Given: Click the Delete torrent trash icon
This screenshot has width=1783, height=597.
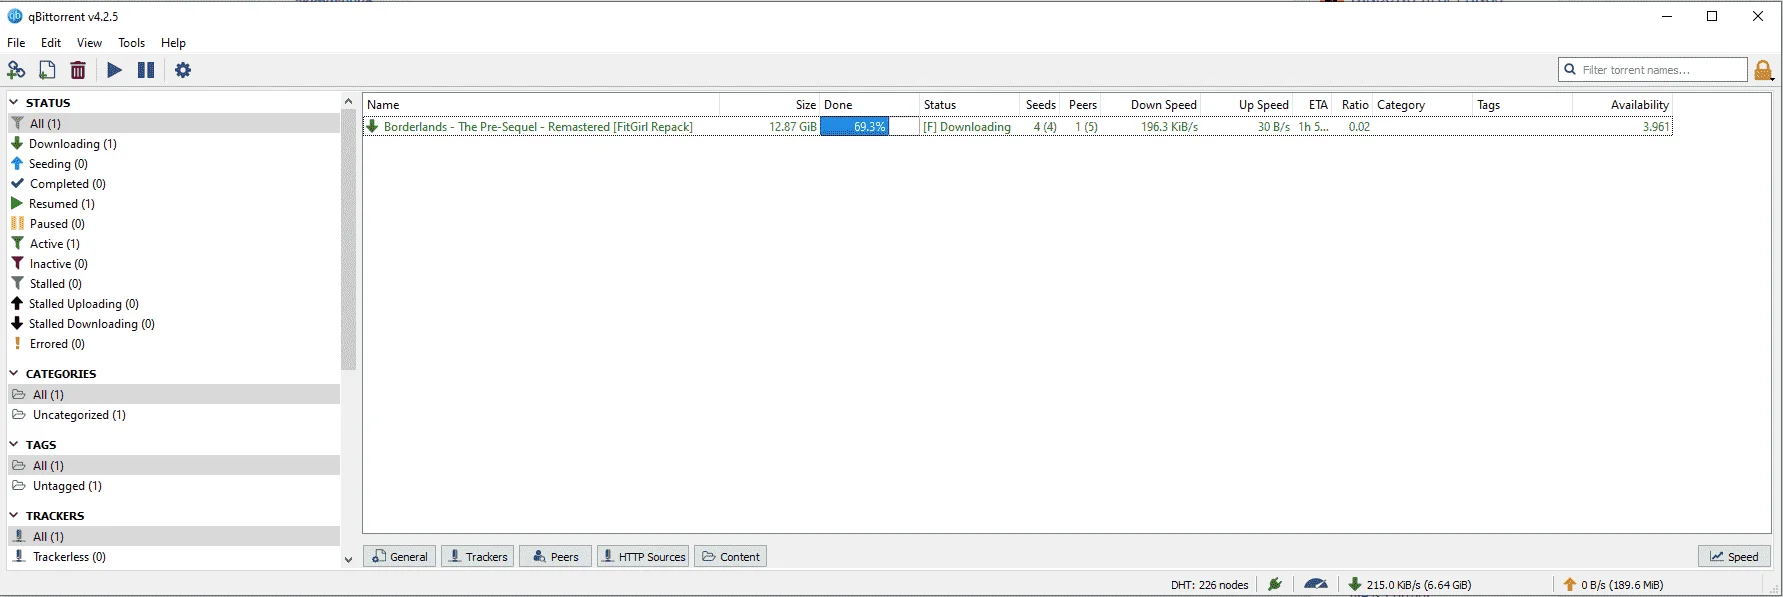Looking at the screenshot, I should point(78,70).
